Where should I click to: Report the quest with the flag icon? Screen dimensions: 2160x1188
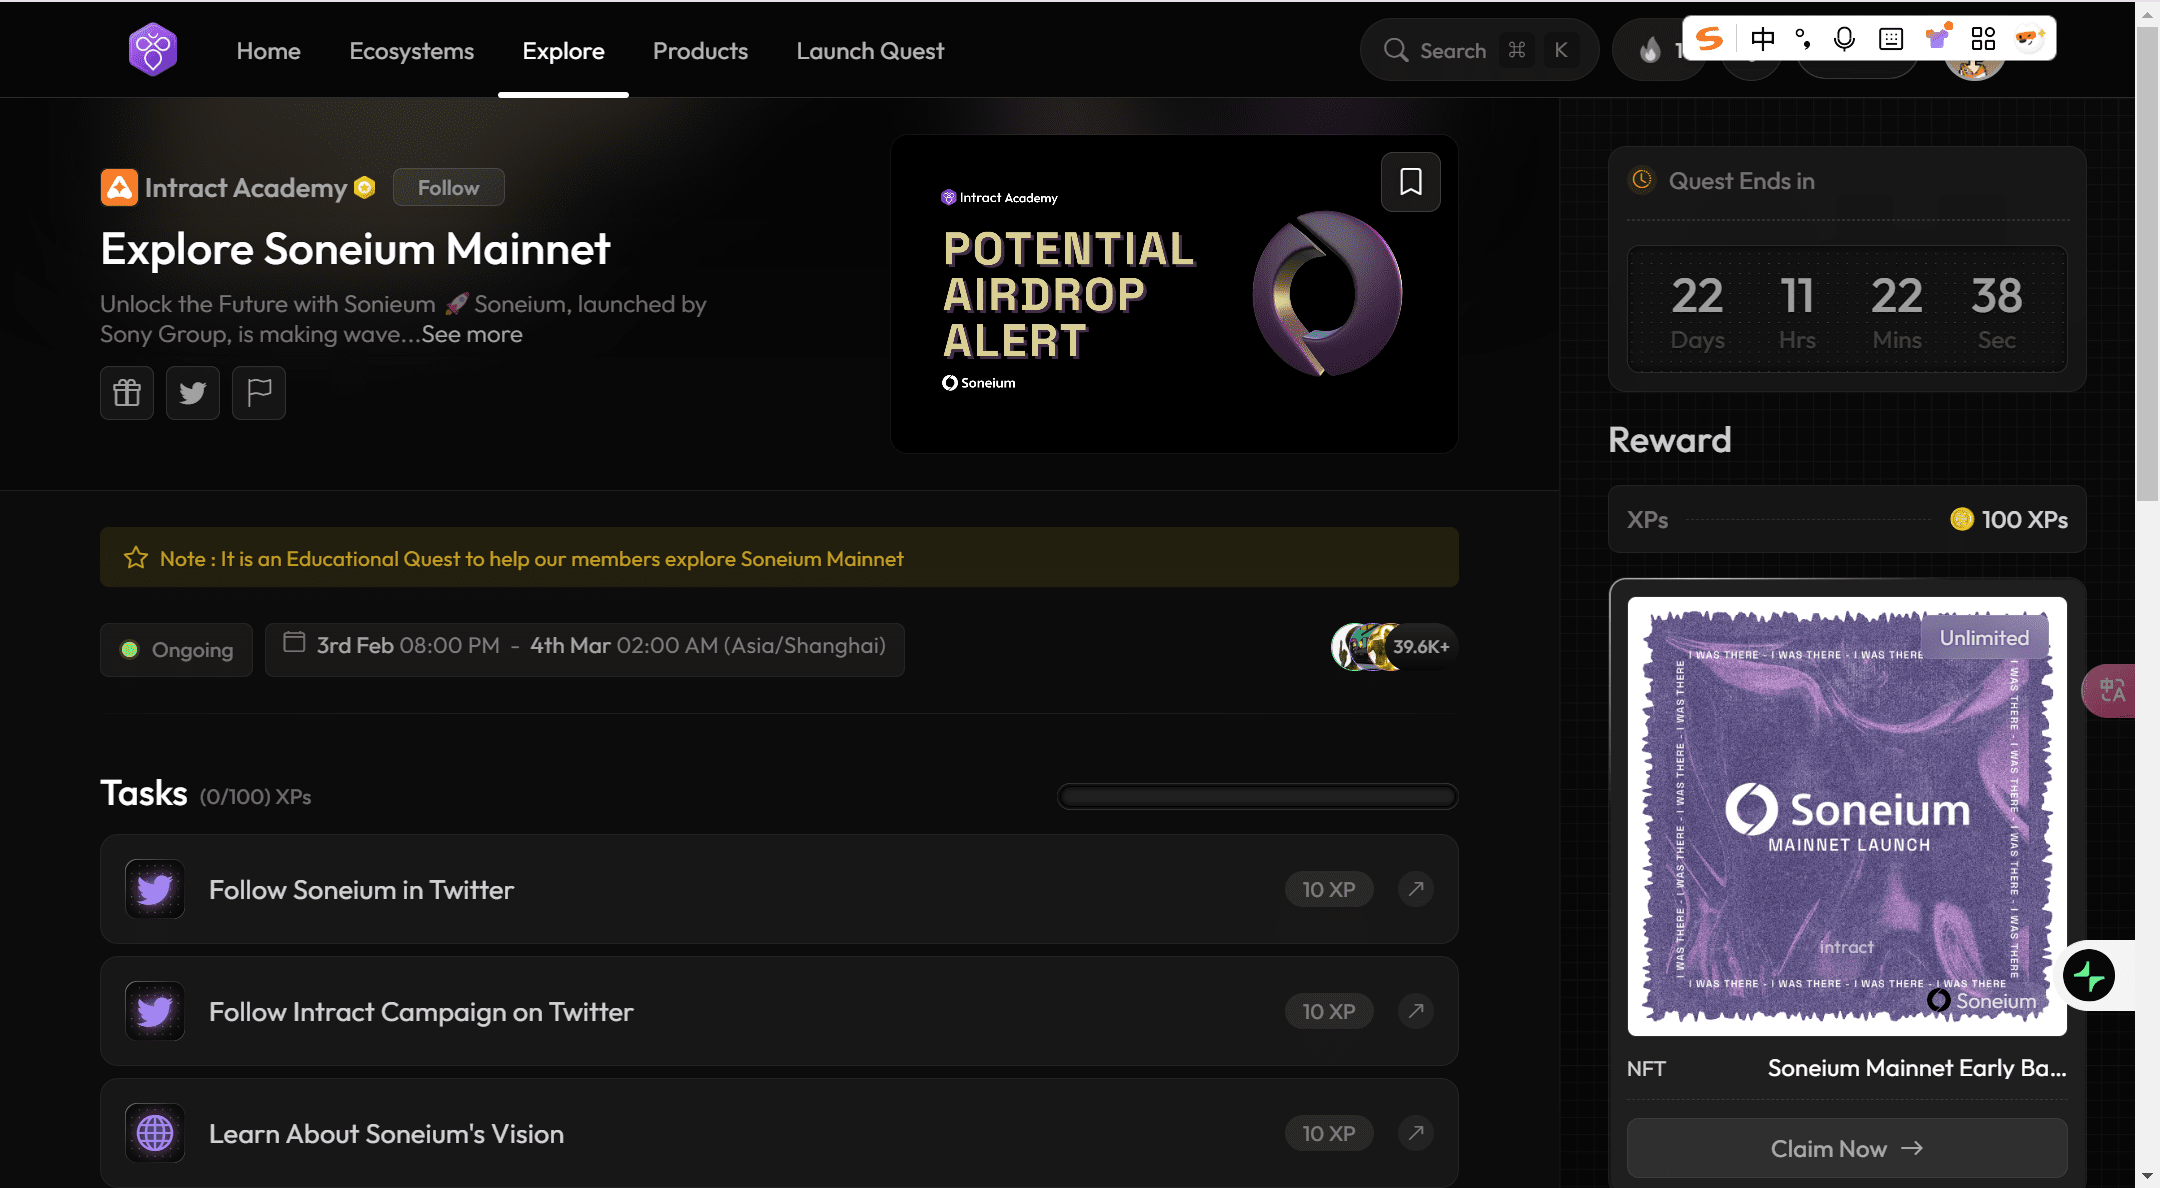pos(259,393)
